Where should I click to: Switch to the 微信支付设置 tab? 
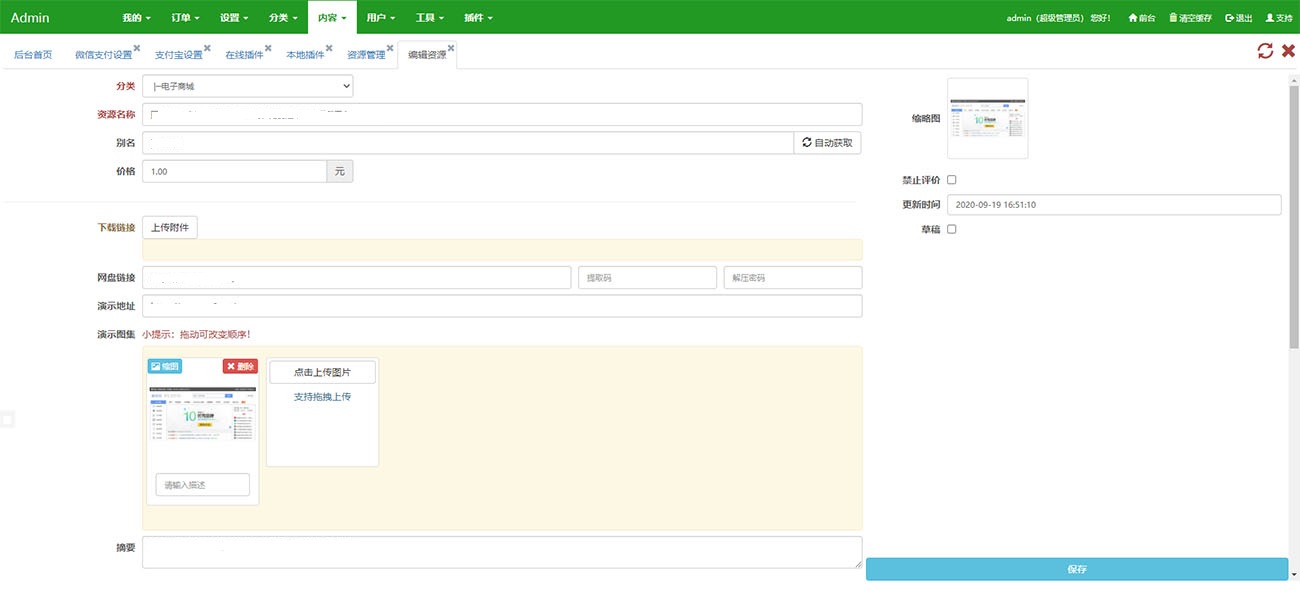(x=103, y=55)
